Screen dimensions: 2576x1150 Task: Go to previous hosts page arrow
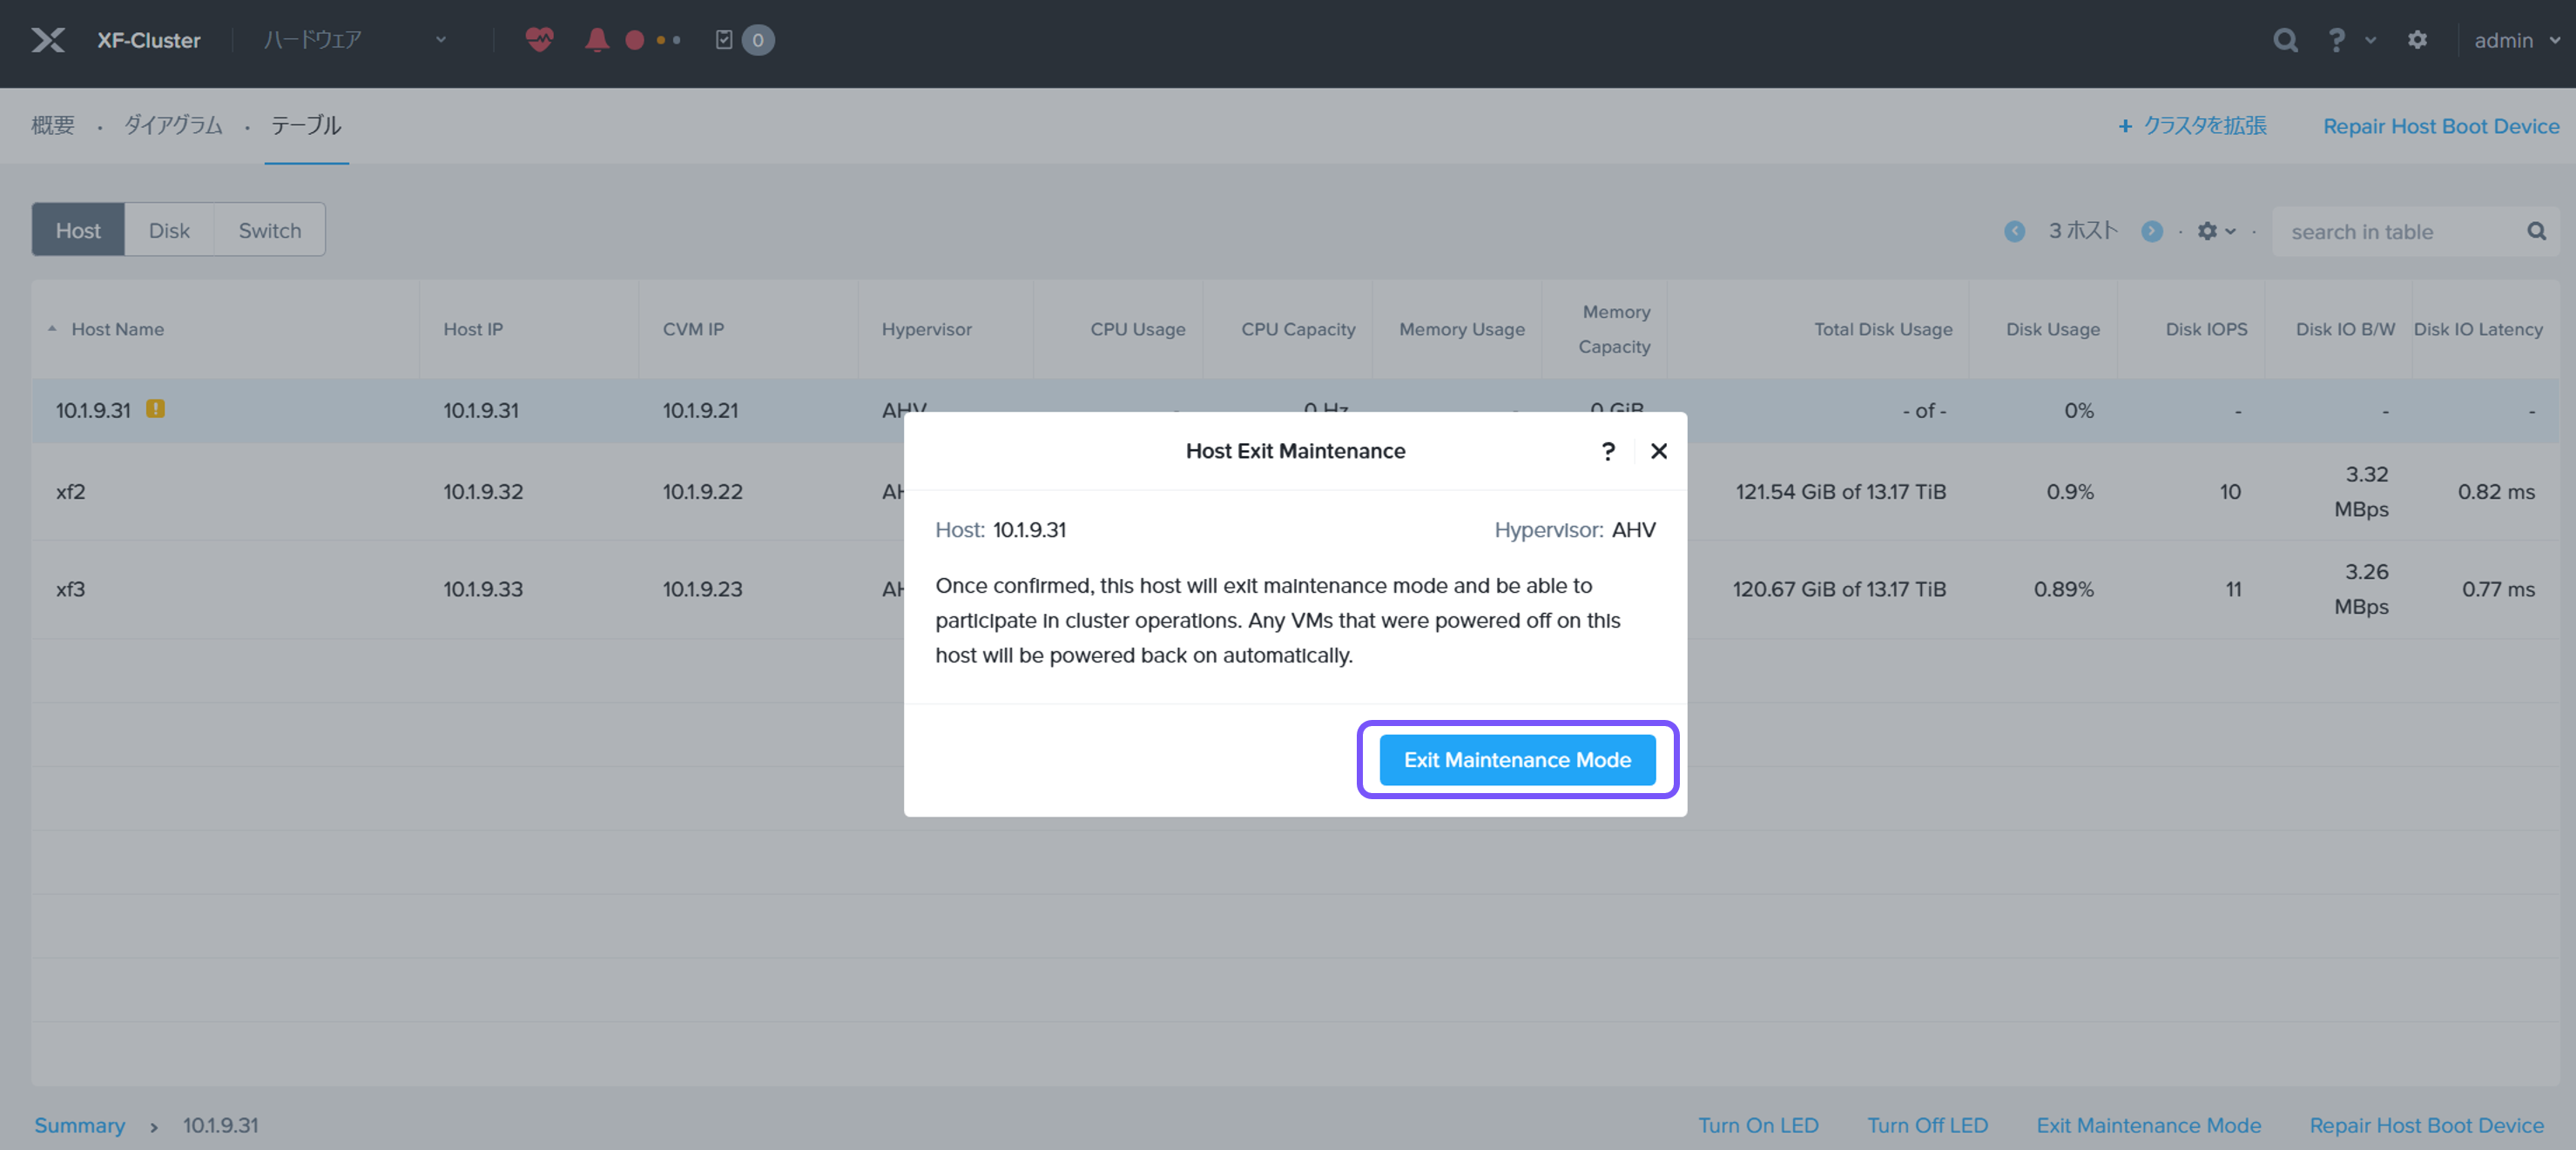point(2014,231)
